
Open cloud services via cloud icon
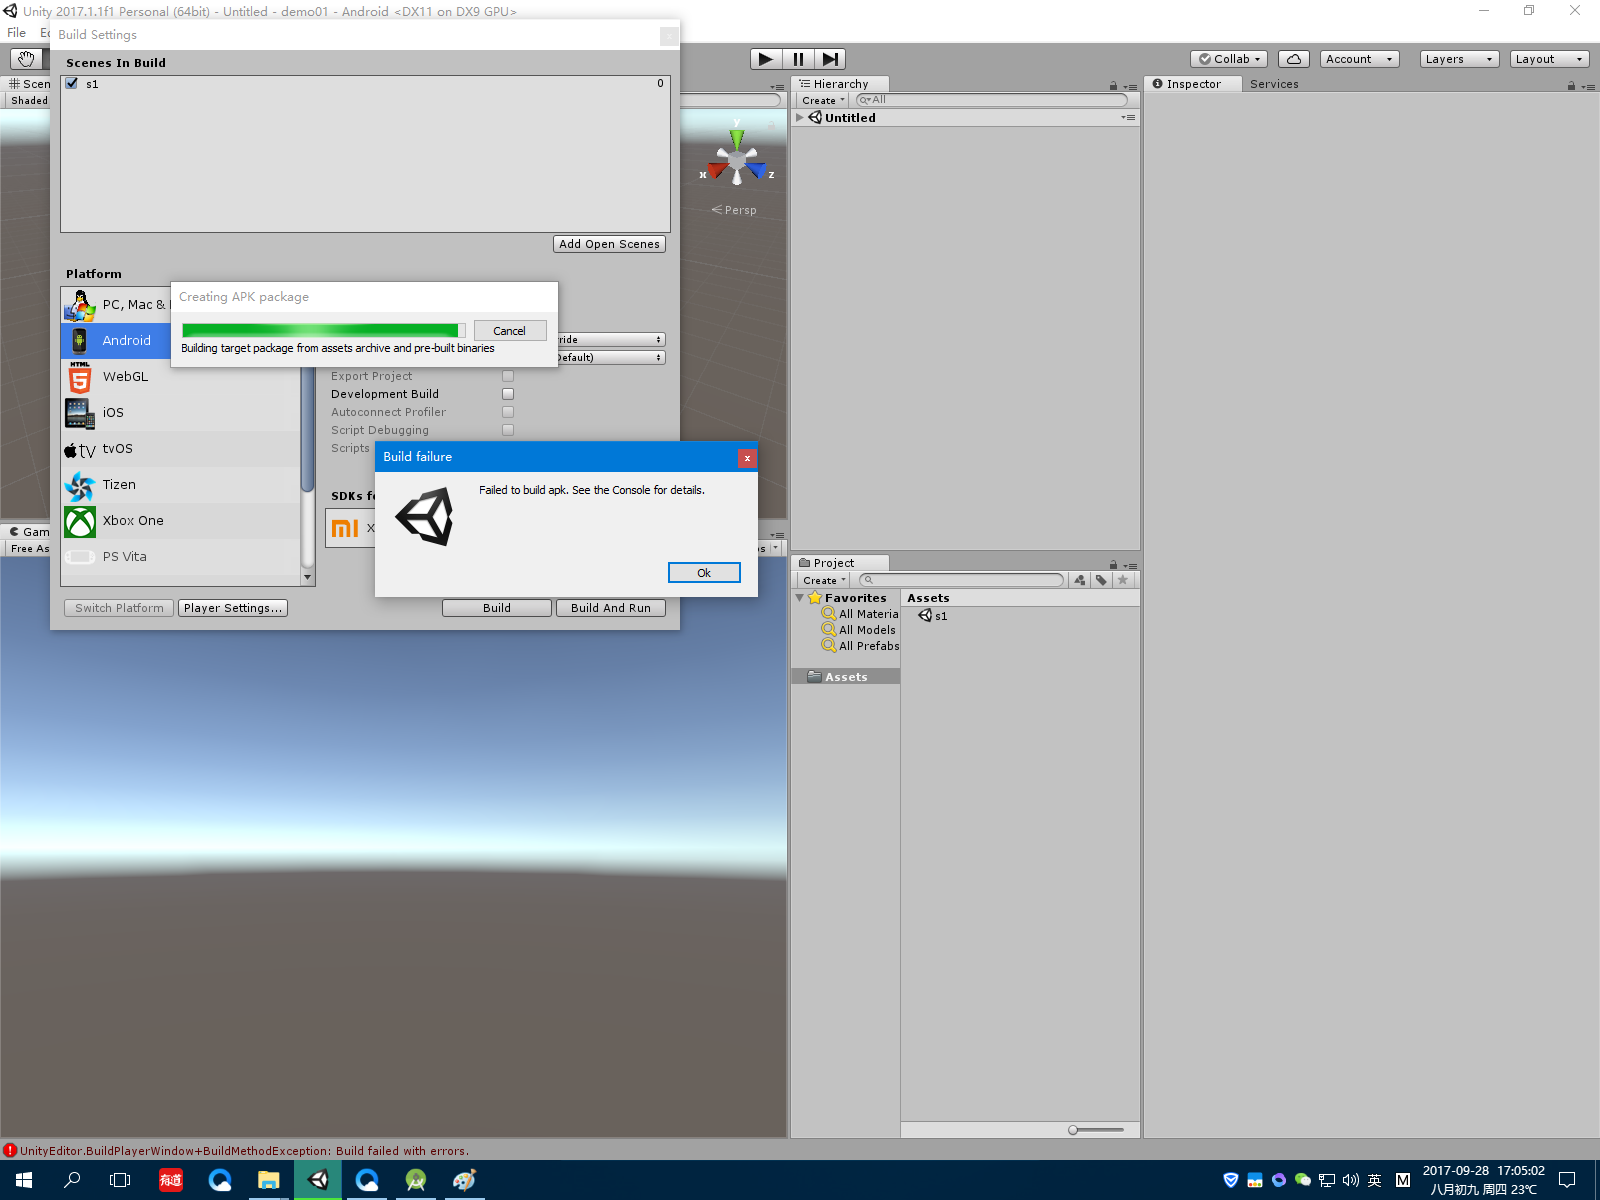(x=1294, y=59)
